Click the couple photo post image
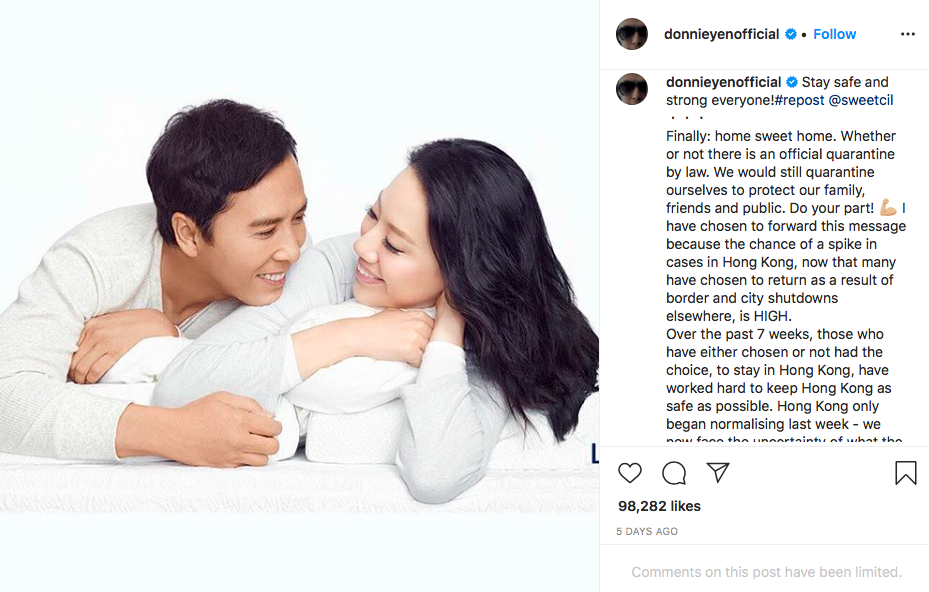Screen dimensions: 929x592 [x=299, y=296]
